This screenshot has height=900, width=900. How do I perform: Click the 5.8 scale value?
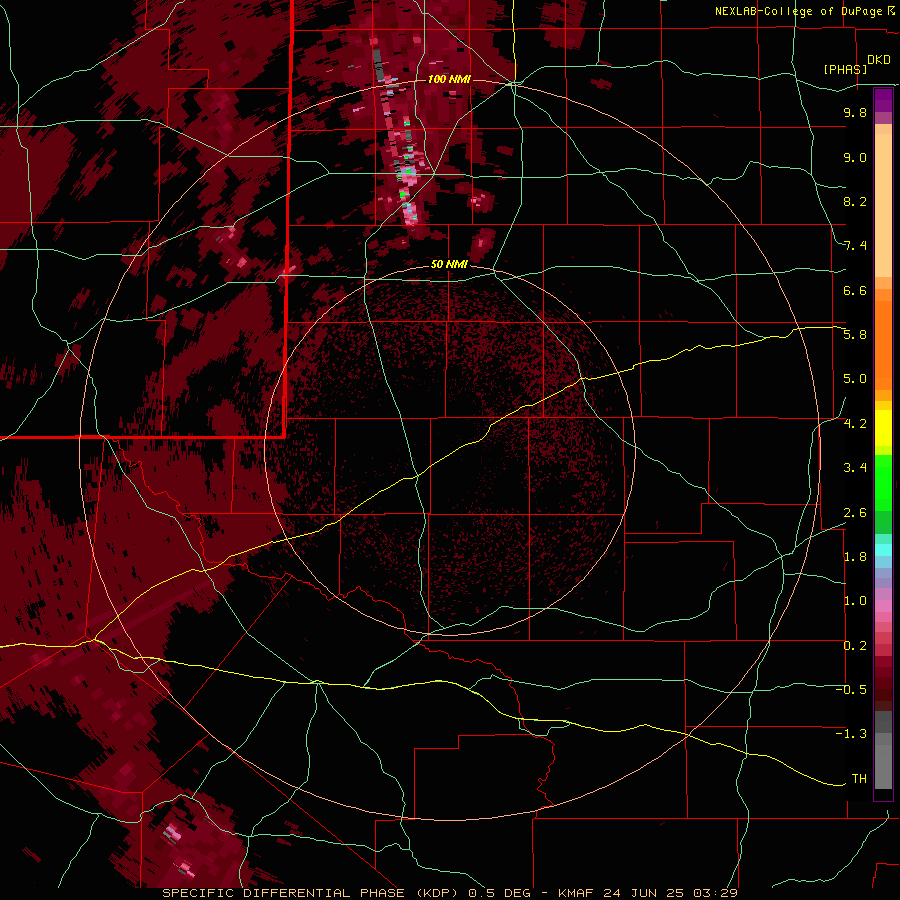(855, 335)
